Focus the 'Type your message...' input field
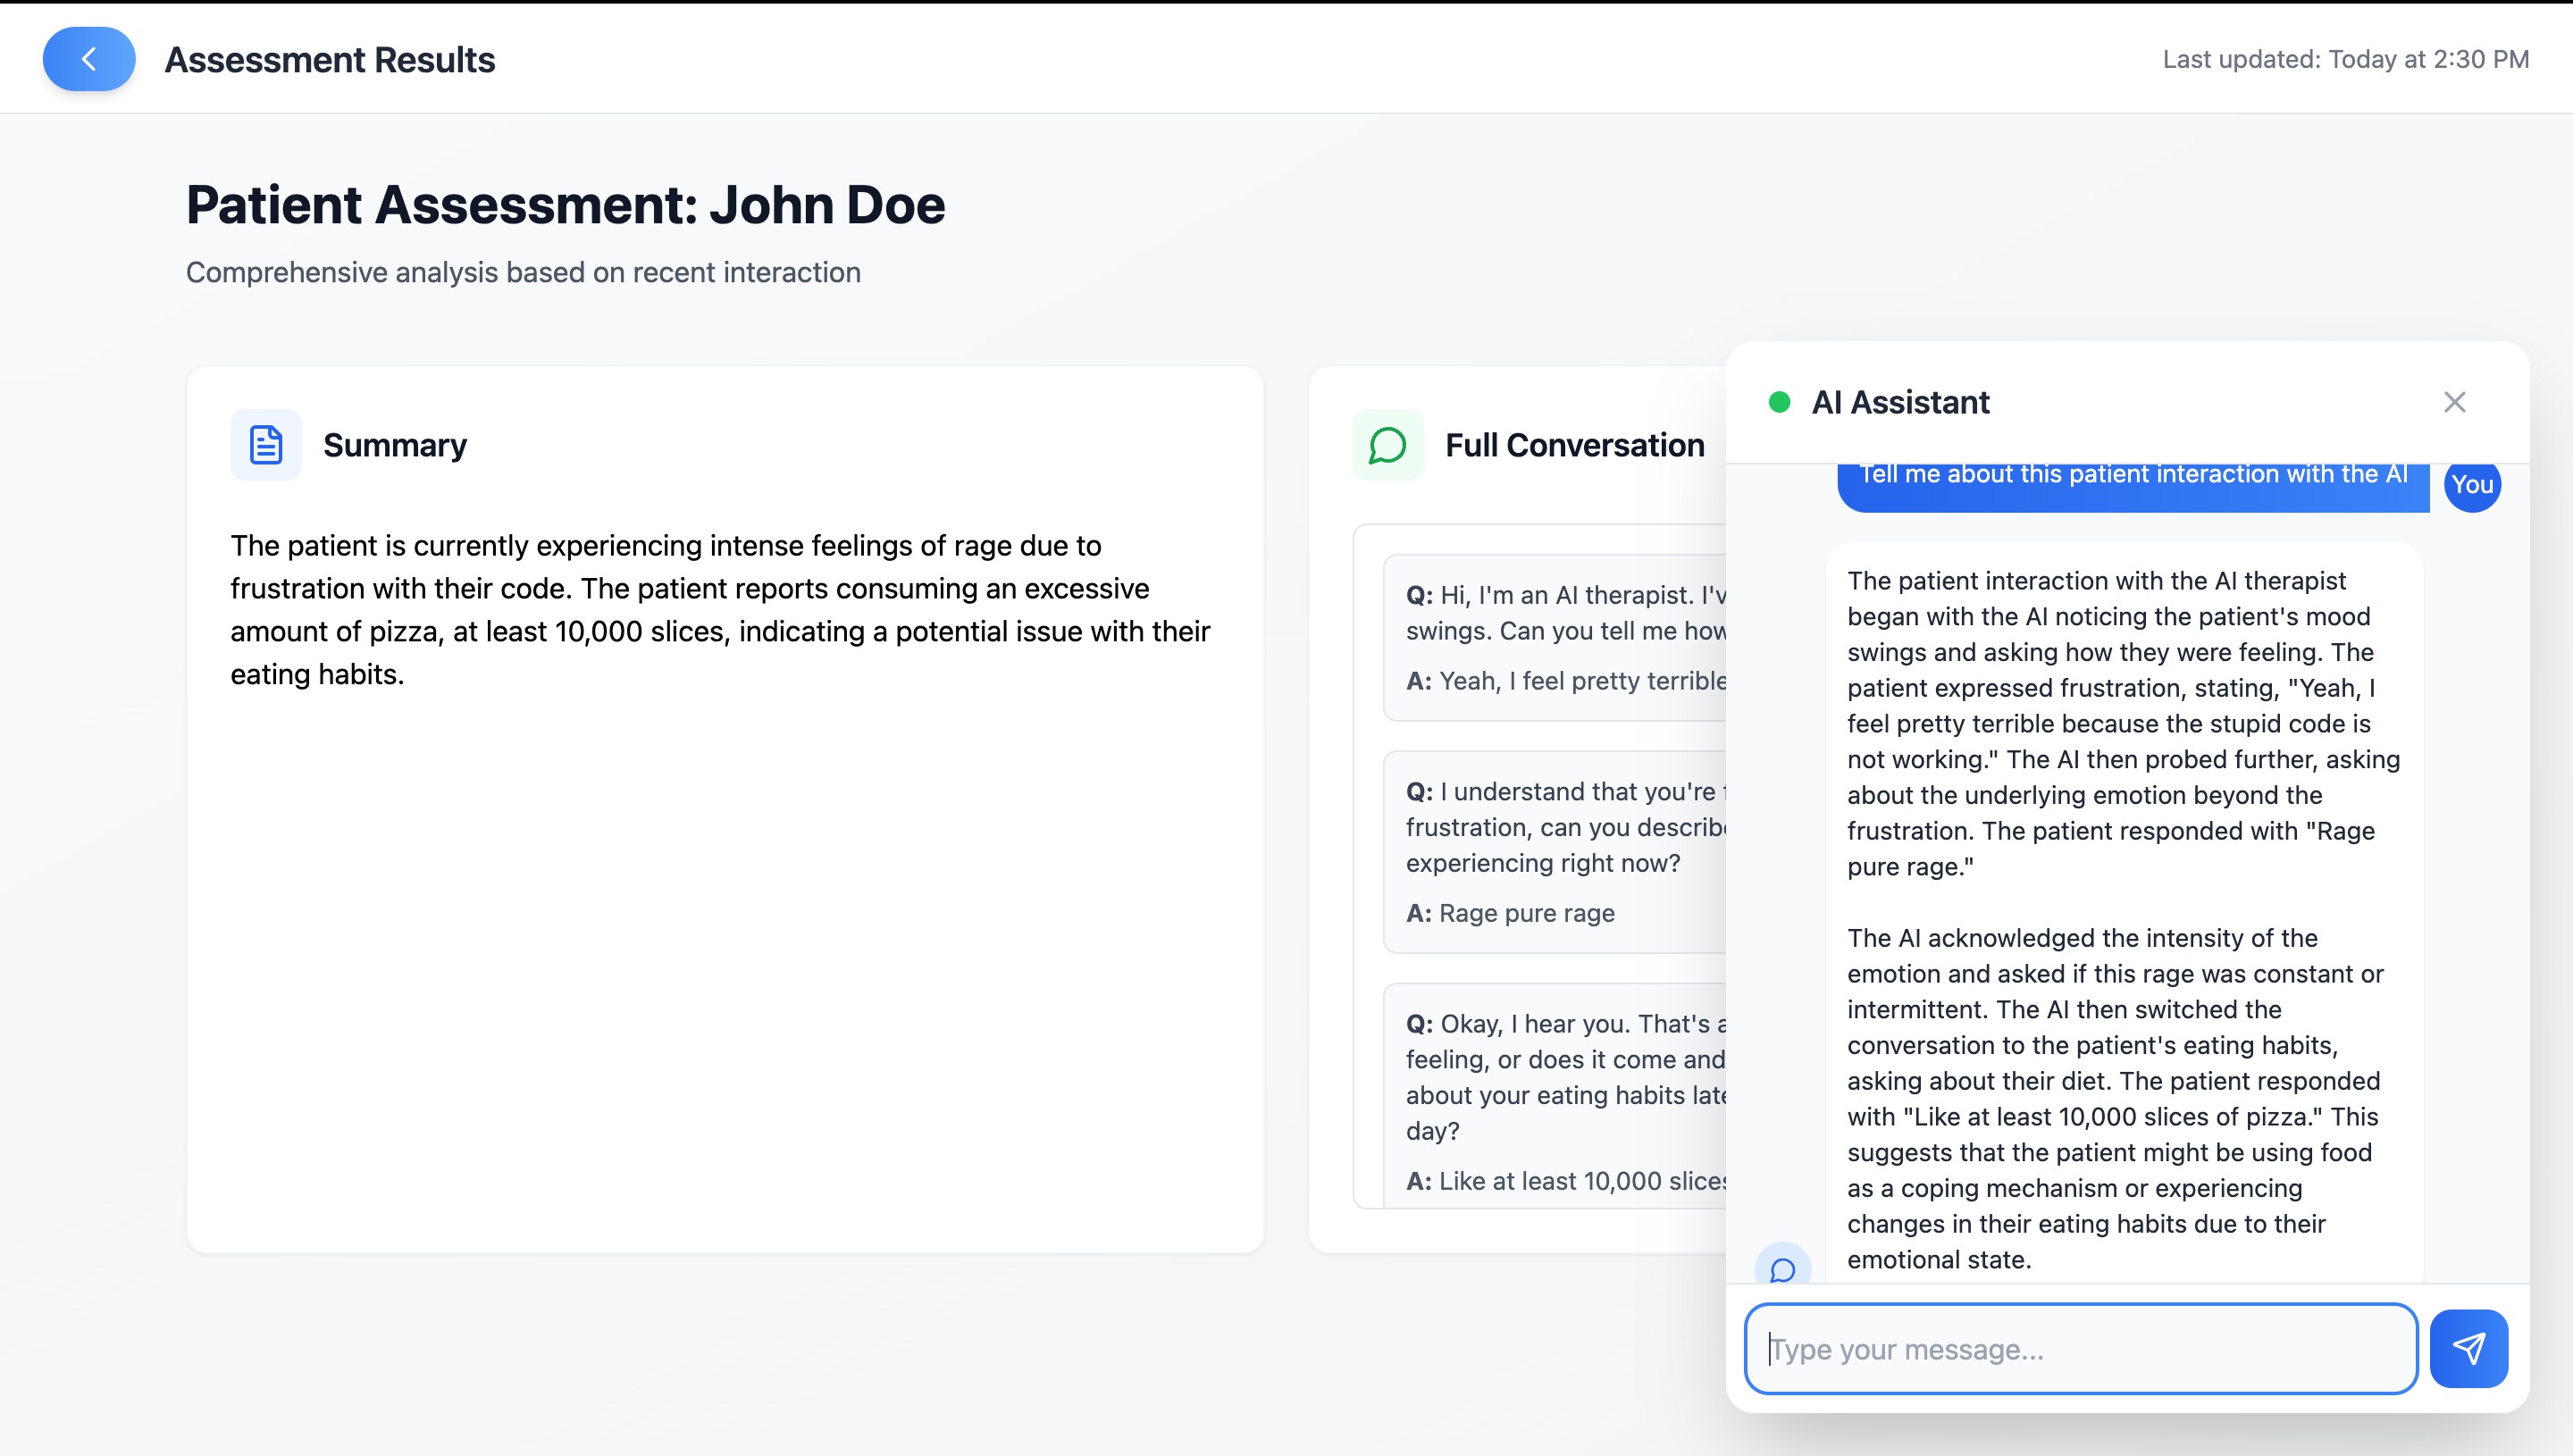The image size is (2573, 1456). (2080, 1348)
